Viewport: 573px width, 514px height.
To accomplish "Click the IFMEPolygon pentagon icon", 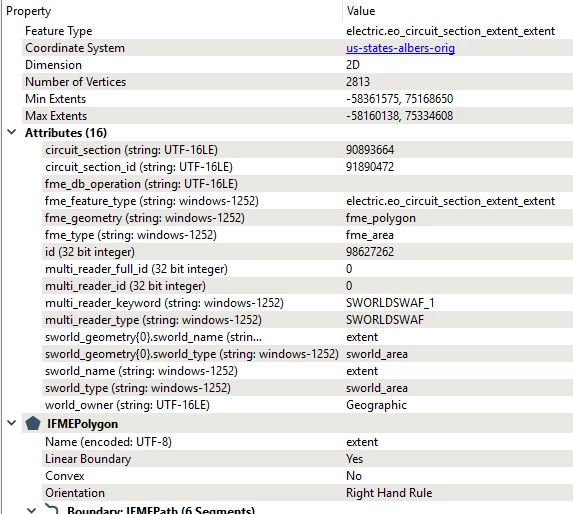I will [x=33, y=423].
